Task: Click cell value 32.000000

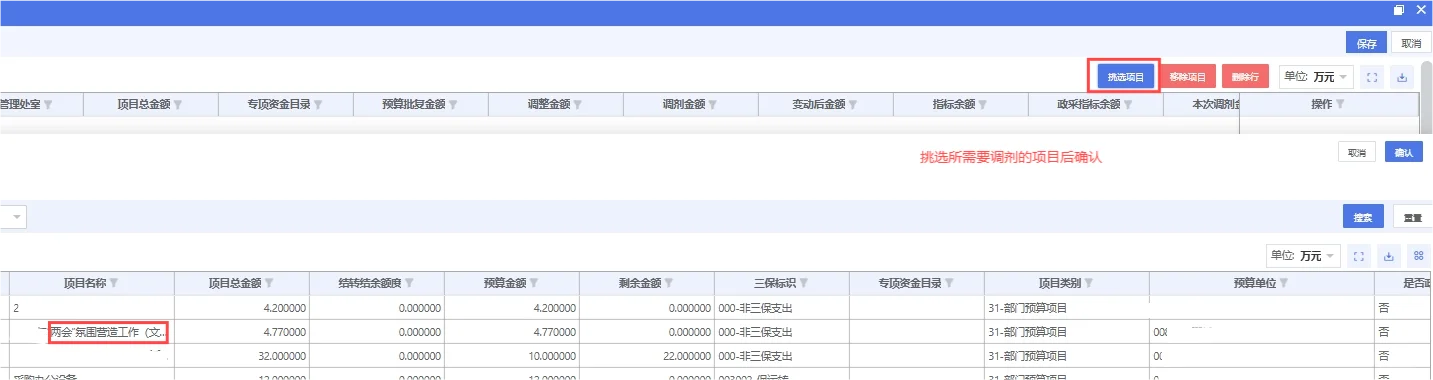Action: [x=283, y=356]
